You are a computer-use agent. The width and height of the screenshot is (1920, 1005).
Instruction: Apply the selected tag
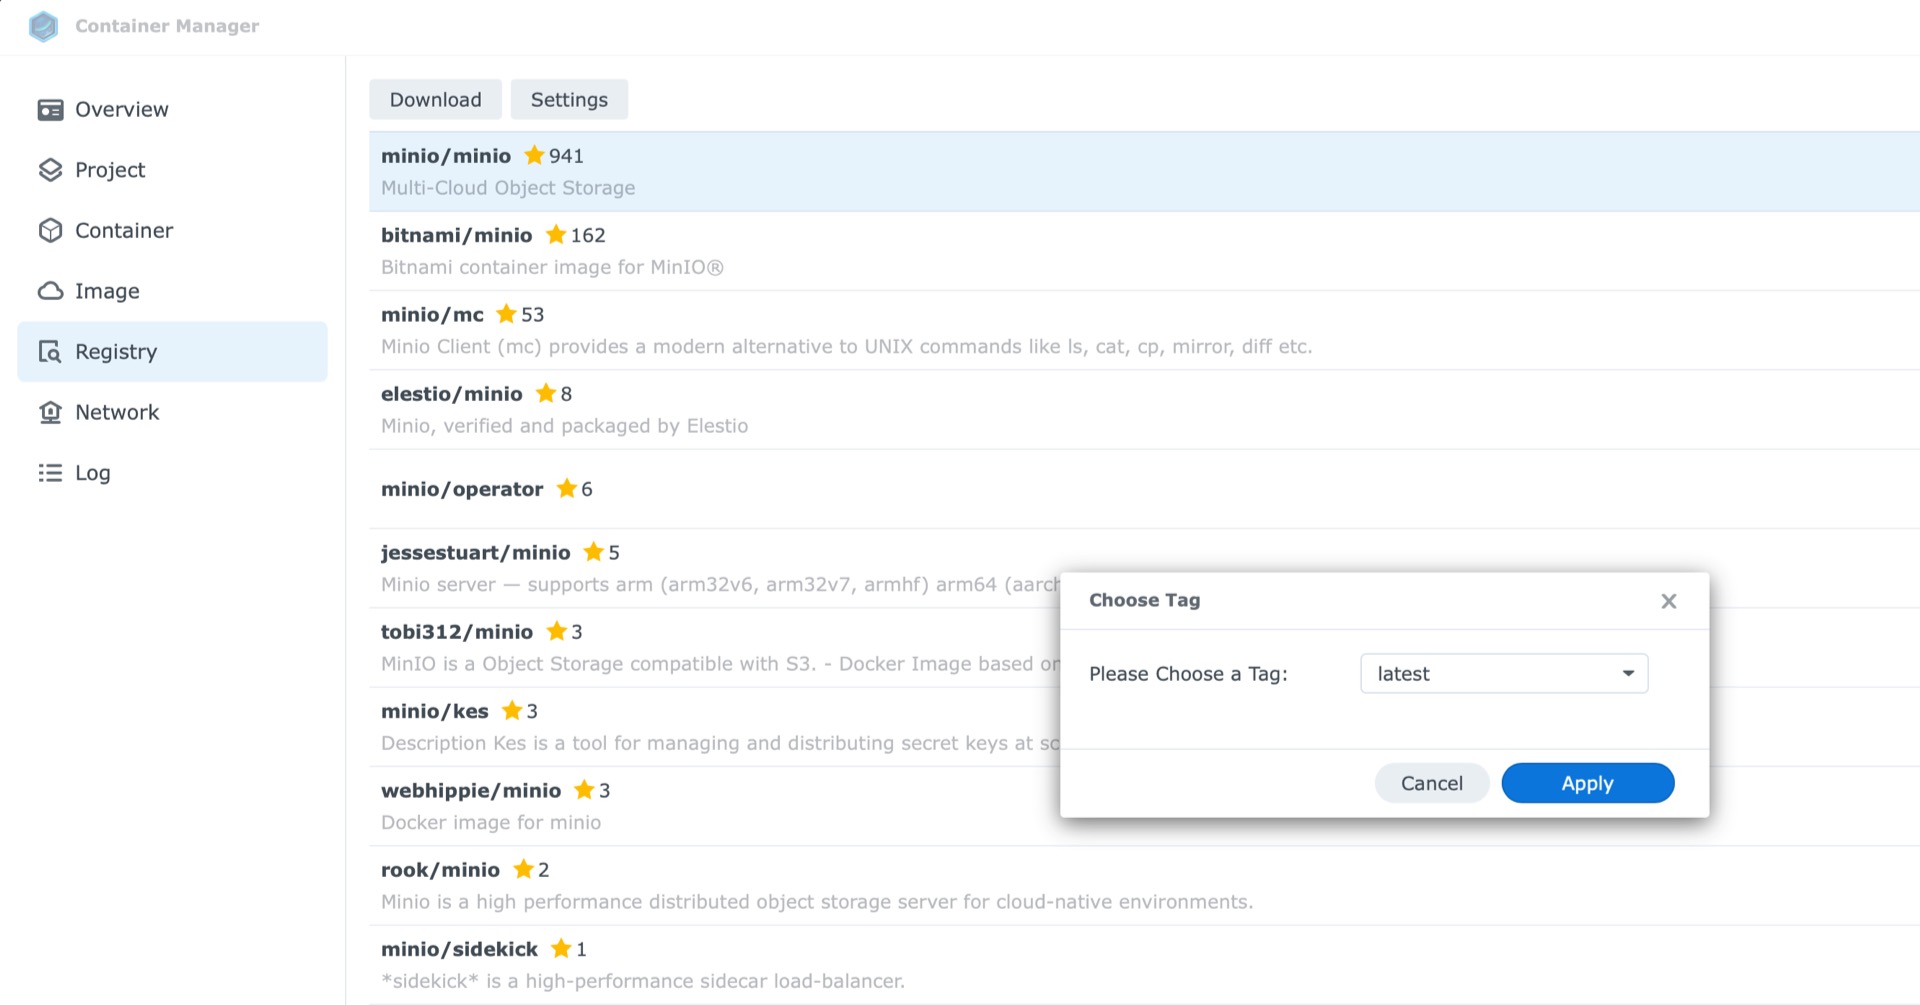click(x=1588, y=783)
